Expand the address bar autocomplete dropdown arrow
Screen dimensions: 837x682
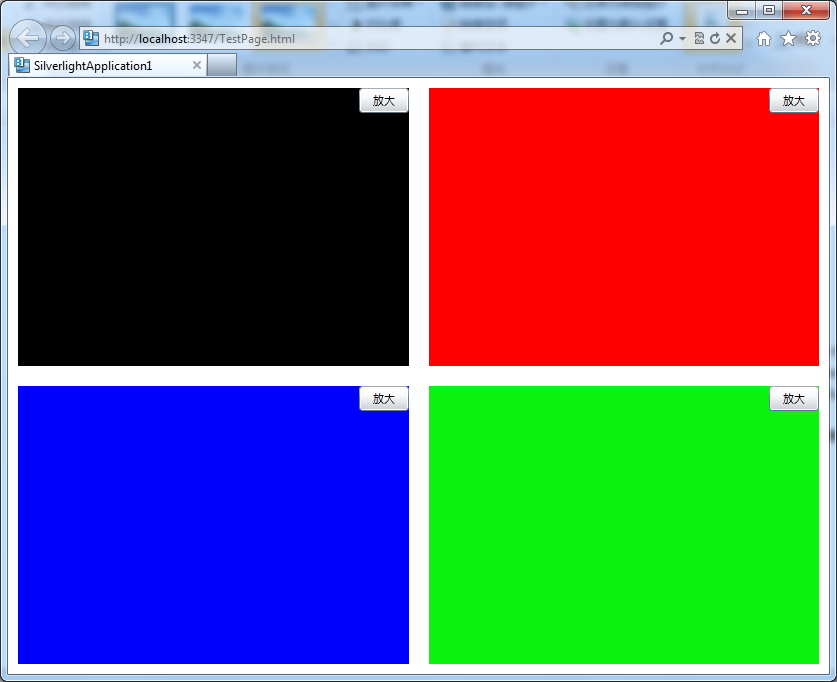(682, 38)
